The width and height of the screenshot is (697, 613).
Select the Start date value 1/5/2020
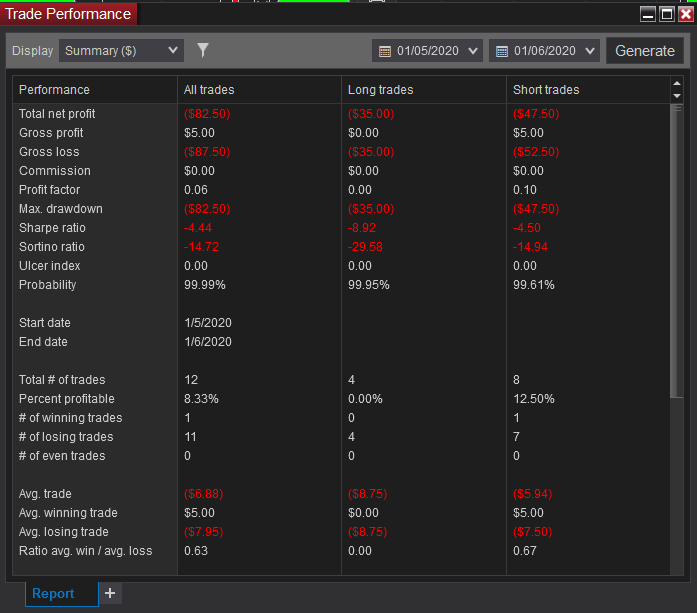208,323
